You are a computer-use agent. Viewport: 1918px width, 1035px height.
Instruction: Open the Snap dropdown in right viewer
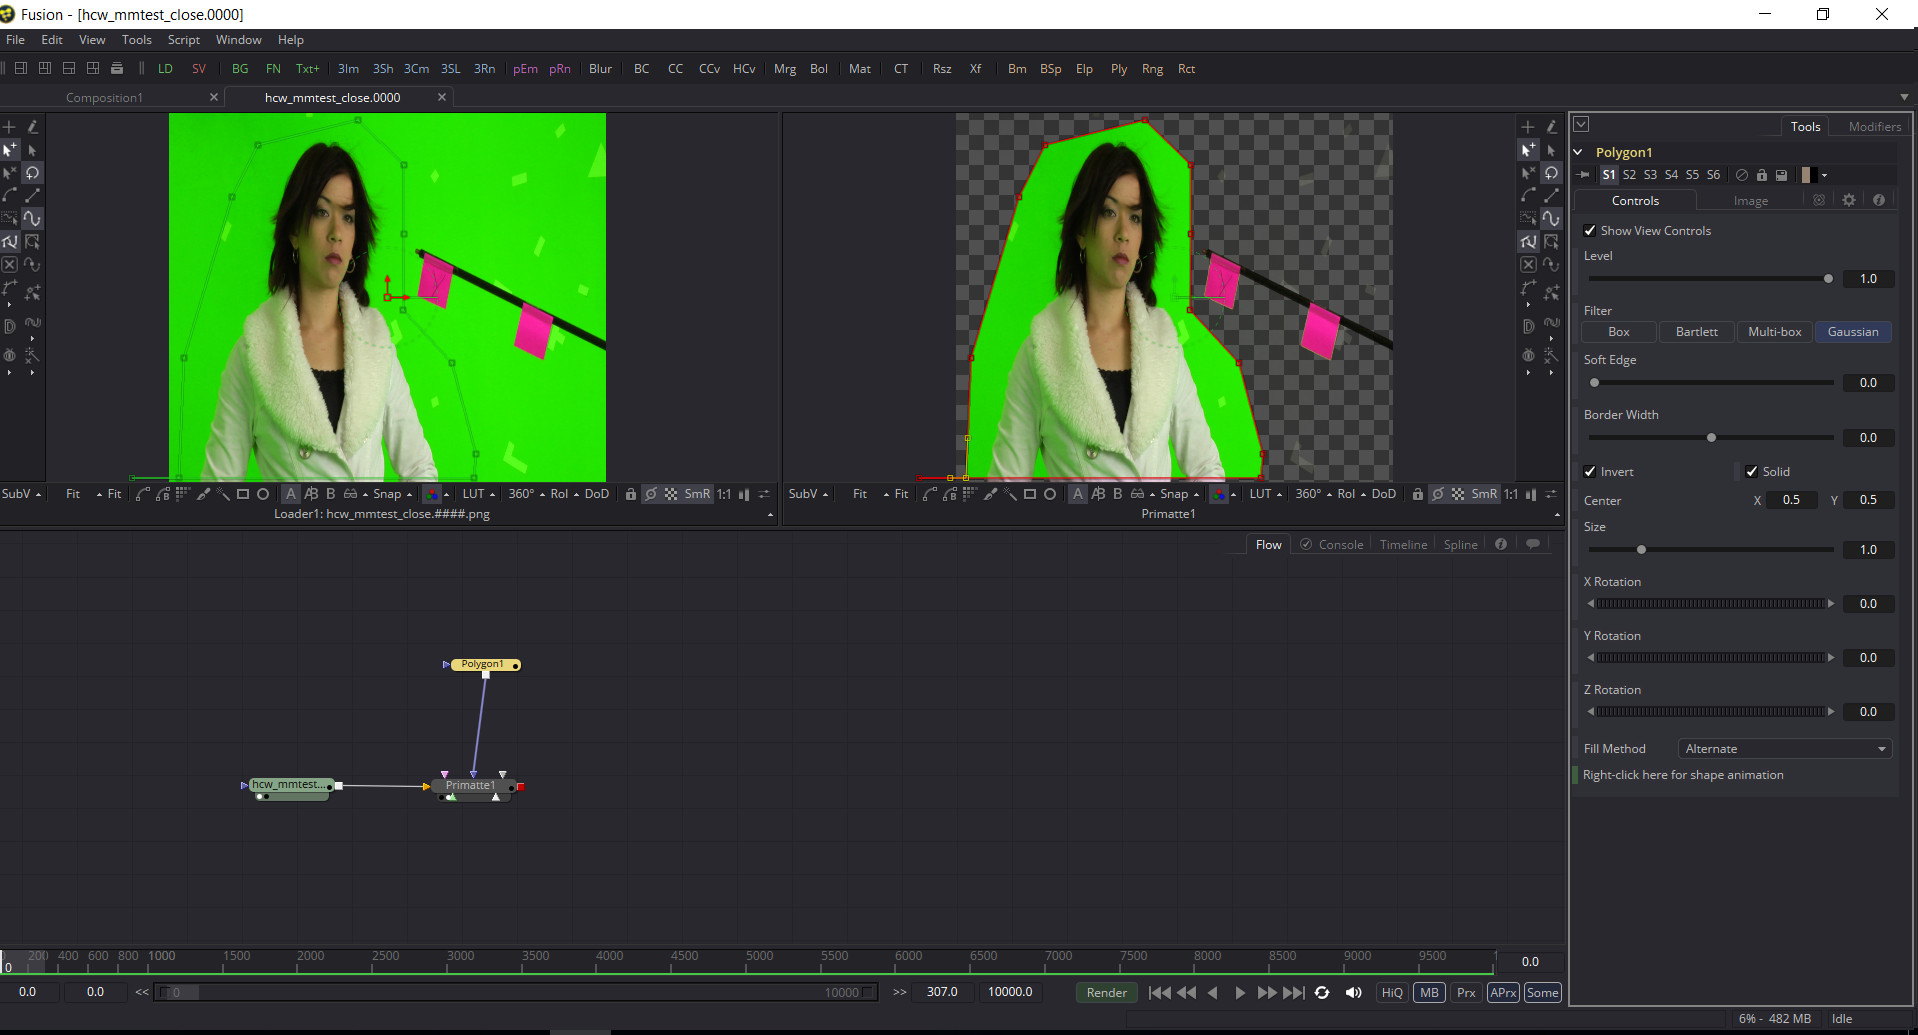coord(1180,494)
